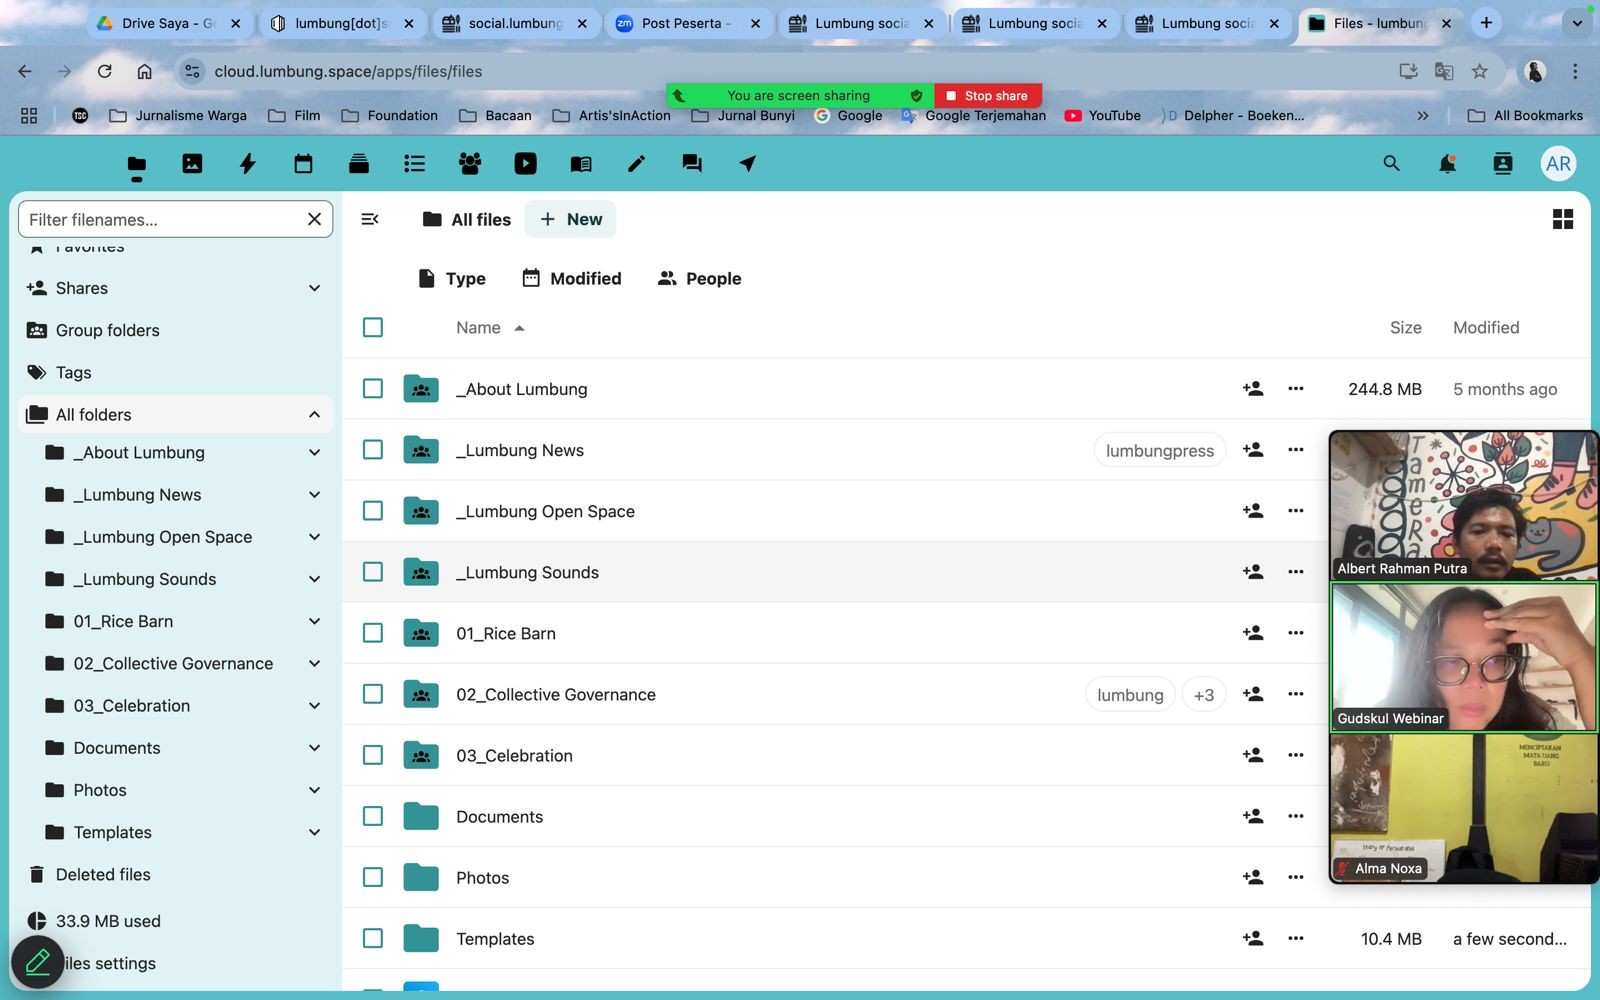1600x1000 pixels.
Task: Expand 02_Collective Governance in folder tree
Action: pyautogui.click(x=314, y=664)
